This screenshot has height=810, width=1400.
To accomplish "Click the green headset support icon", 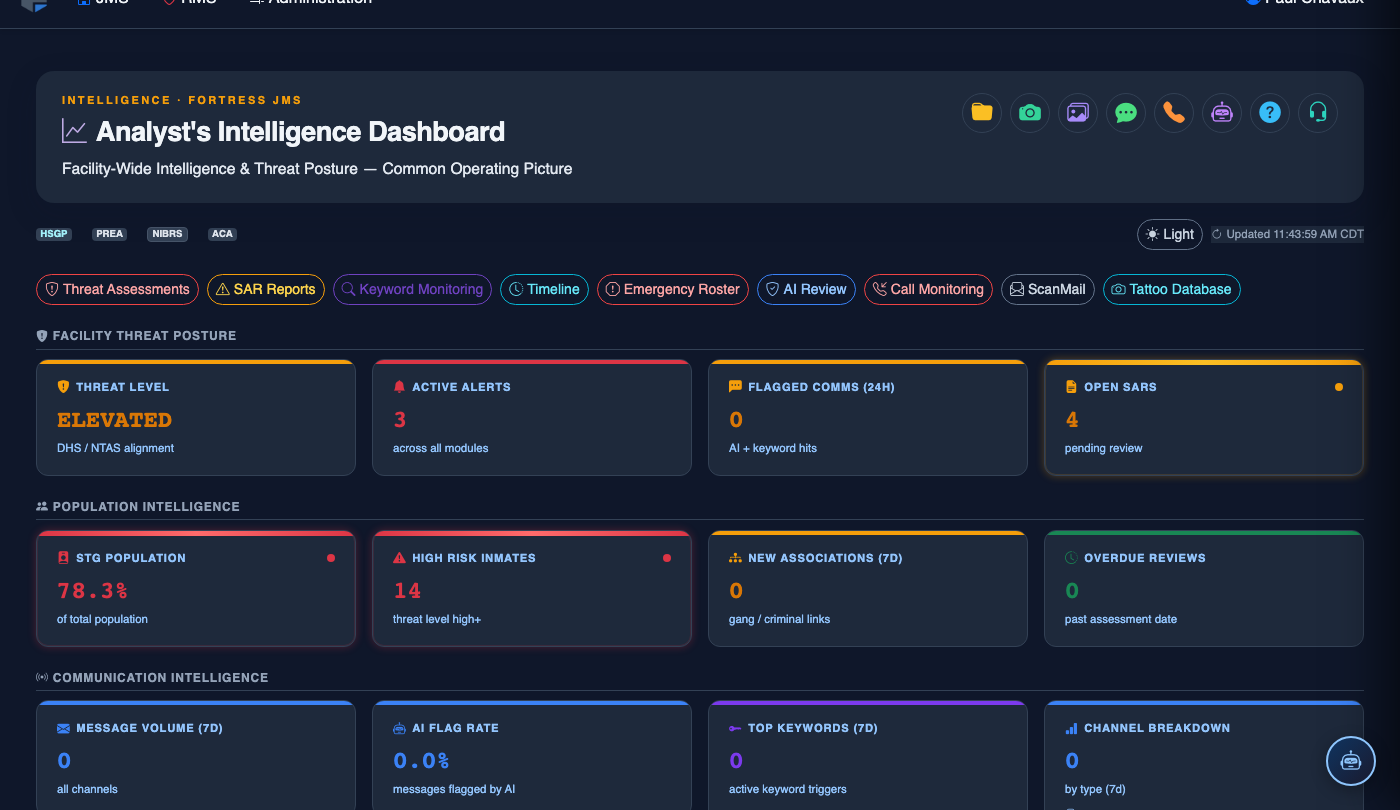I will click(1318, 113).
